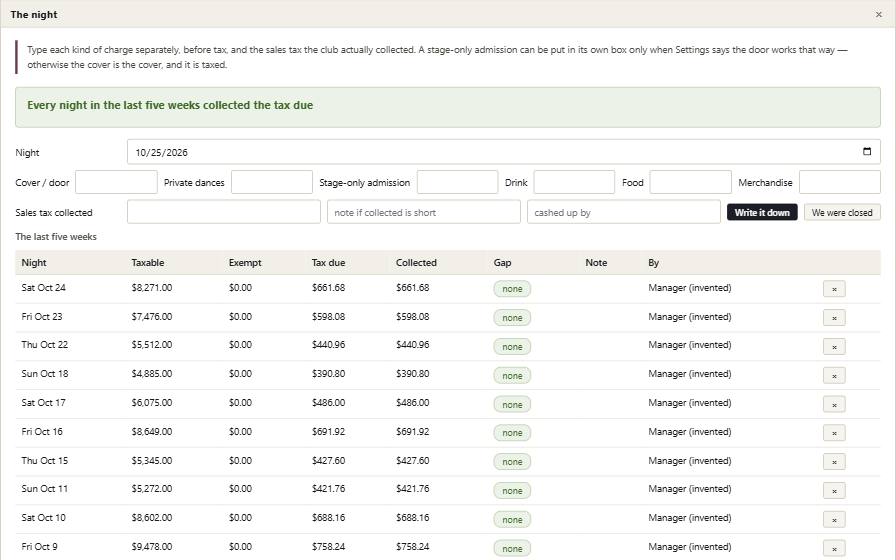Click the We were closed button
This screenshot has width=896, height=560.
point(842,213)
